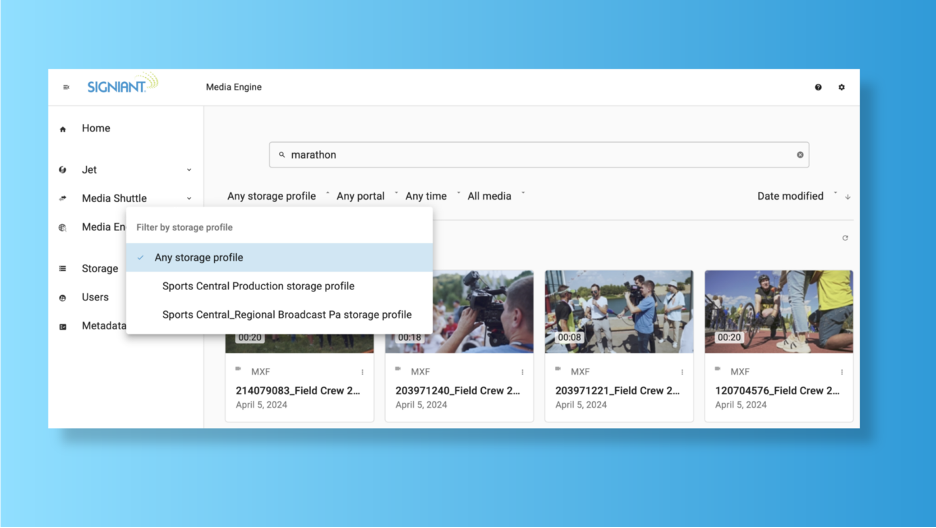Select Sports Central Production storage profile
936x528 pixels.
click(279, 286)
